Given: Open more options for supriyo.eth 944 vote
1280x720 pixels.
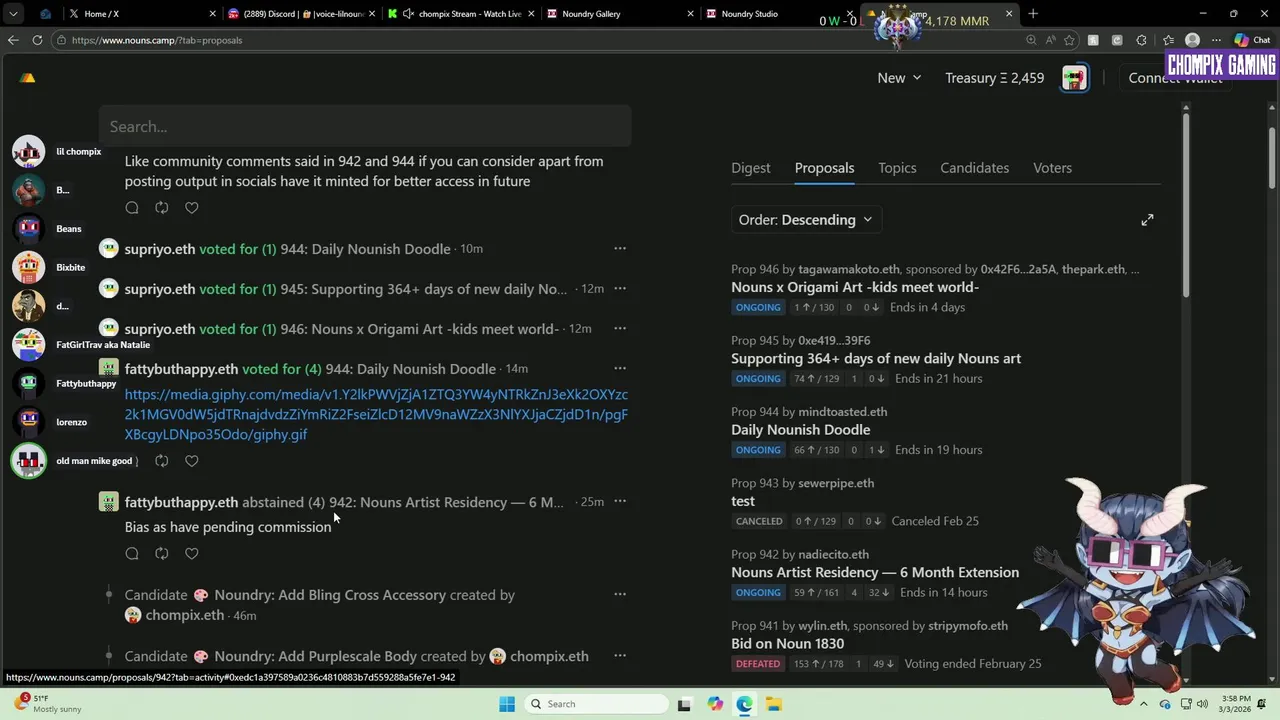Looking at the screenshot, I should (620, 249).
